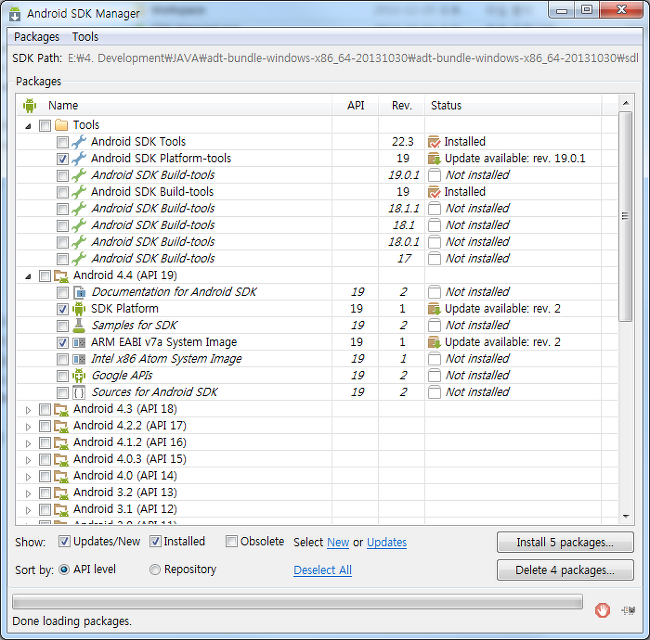Click the Documentation for Android SDK icon
The width and height of the screenshot is (650, 640).
tap(79, 292)
